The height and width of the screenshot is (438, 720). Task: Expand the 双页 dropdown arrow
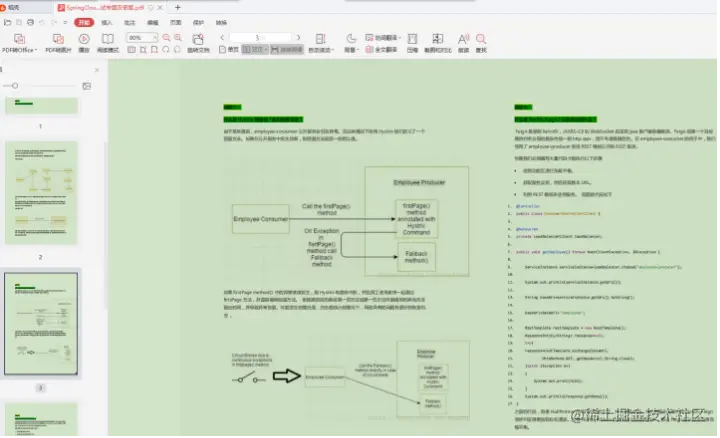(266, 50)
